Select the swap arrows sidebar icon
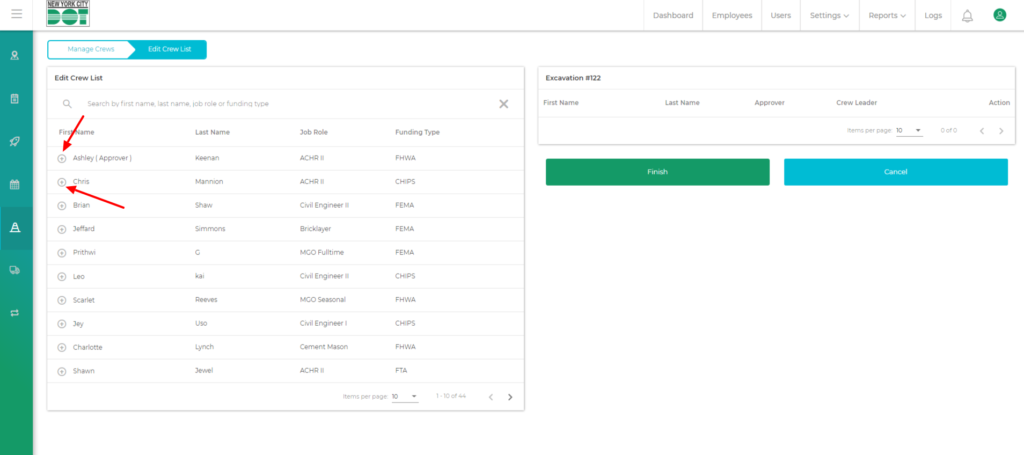 15,313
